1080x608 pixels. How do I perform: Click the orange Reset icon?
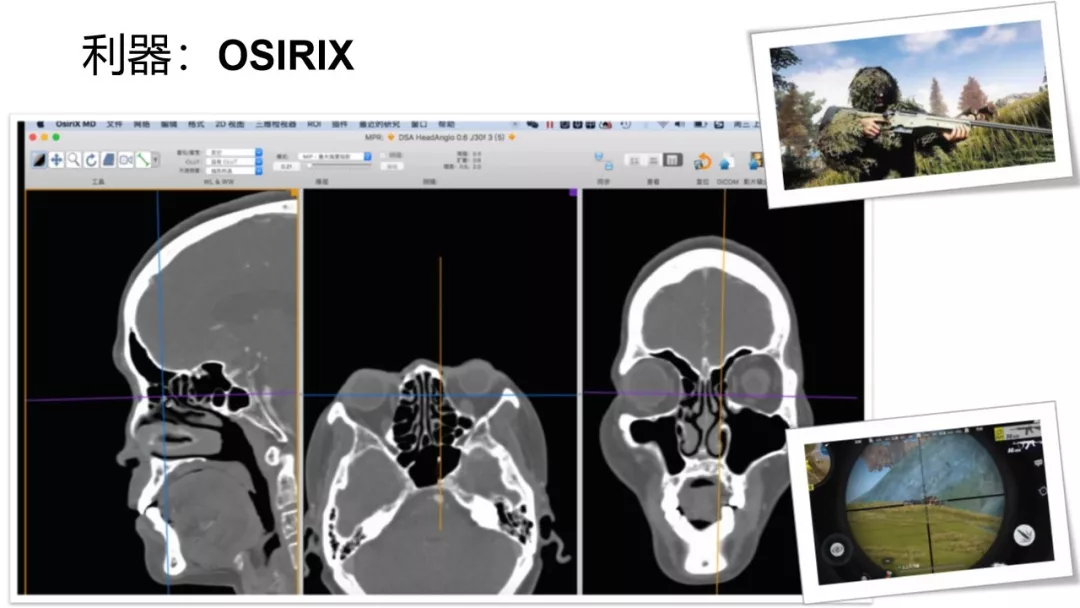pos(702,161)
